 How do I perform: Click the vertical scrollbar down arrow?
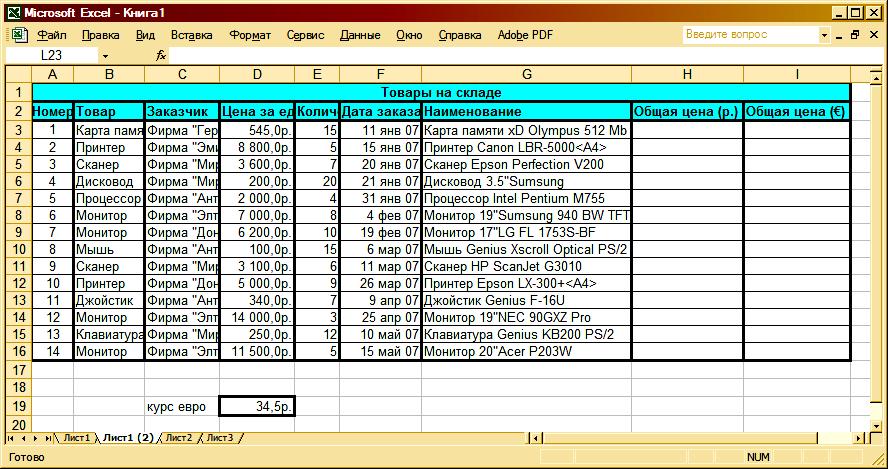[x=876, y=425]
